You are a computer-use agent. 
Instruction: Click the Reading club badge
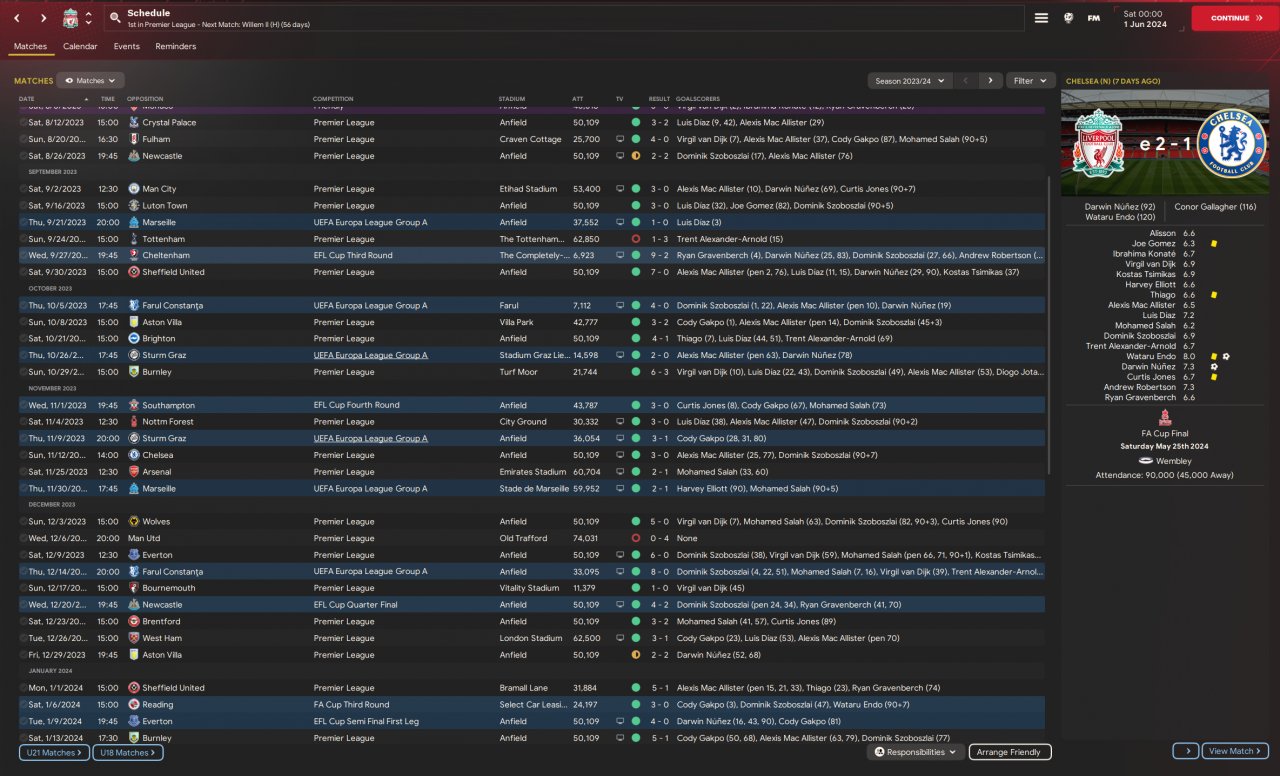(134, 705)
